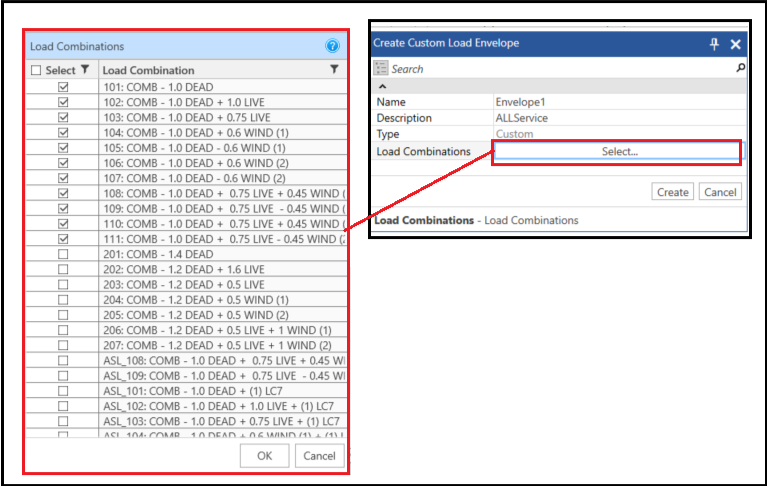The image size is (767, 486).
Task: Select row text ASL_101: COMB - 1.0 DEAD + (1) LC7
Action: 193,391
